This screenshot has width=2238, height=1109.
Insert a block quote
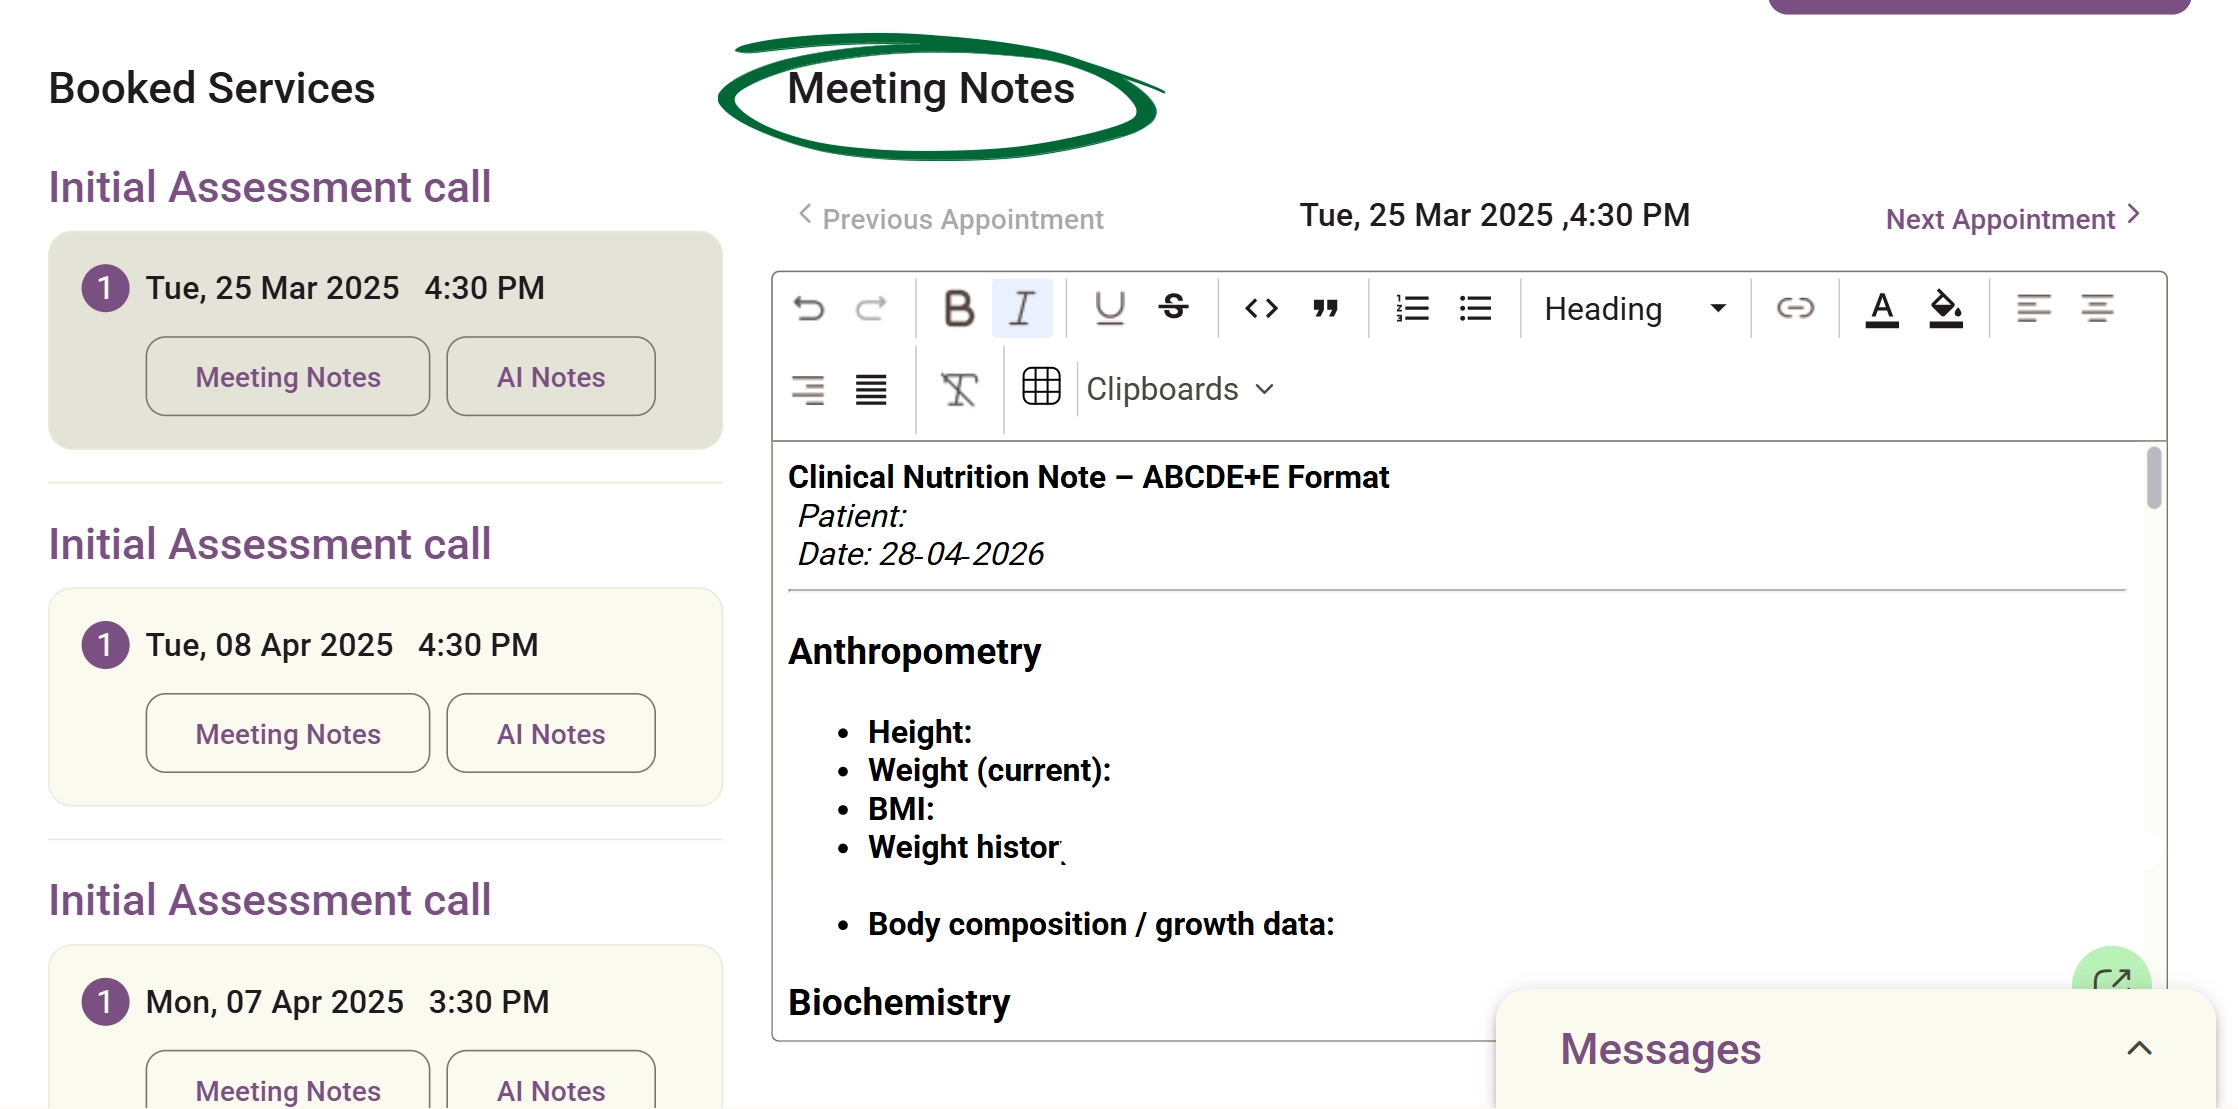point(1326,308)
